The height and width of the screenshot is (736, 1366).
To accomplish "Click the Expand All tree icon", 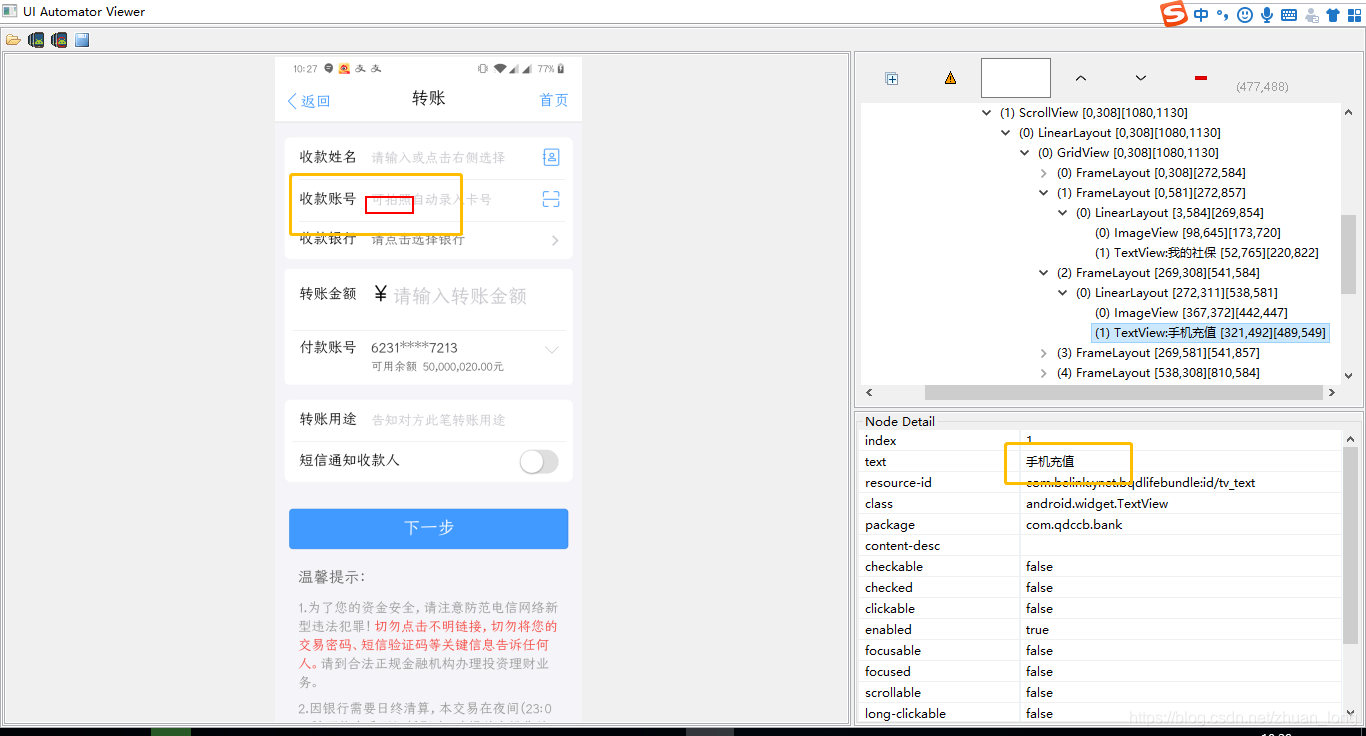I will click(x=892, y=79).
